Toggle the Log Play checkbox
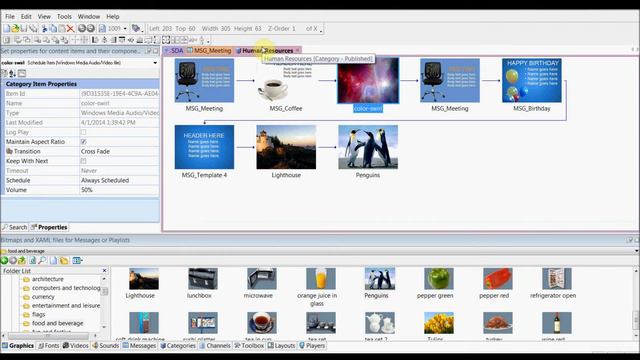 (x=83, y=132)
